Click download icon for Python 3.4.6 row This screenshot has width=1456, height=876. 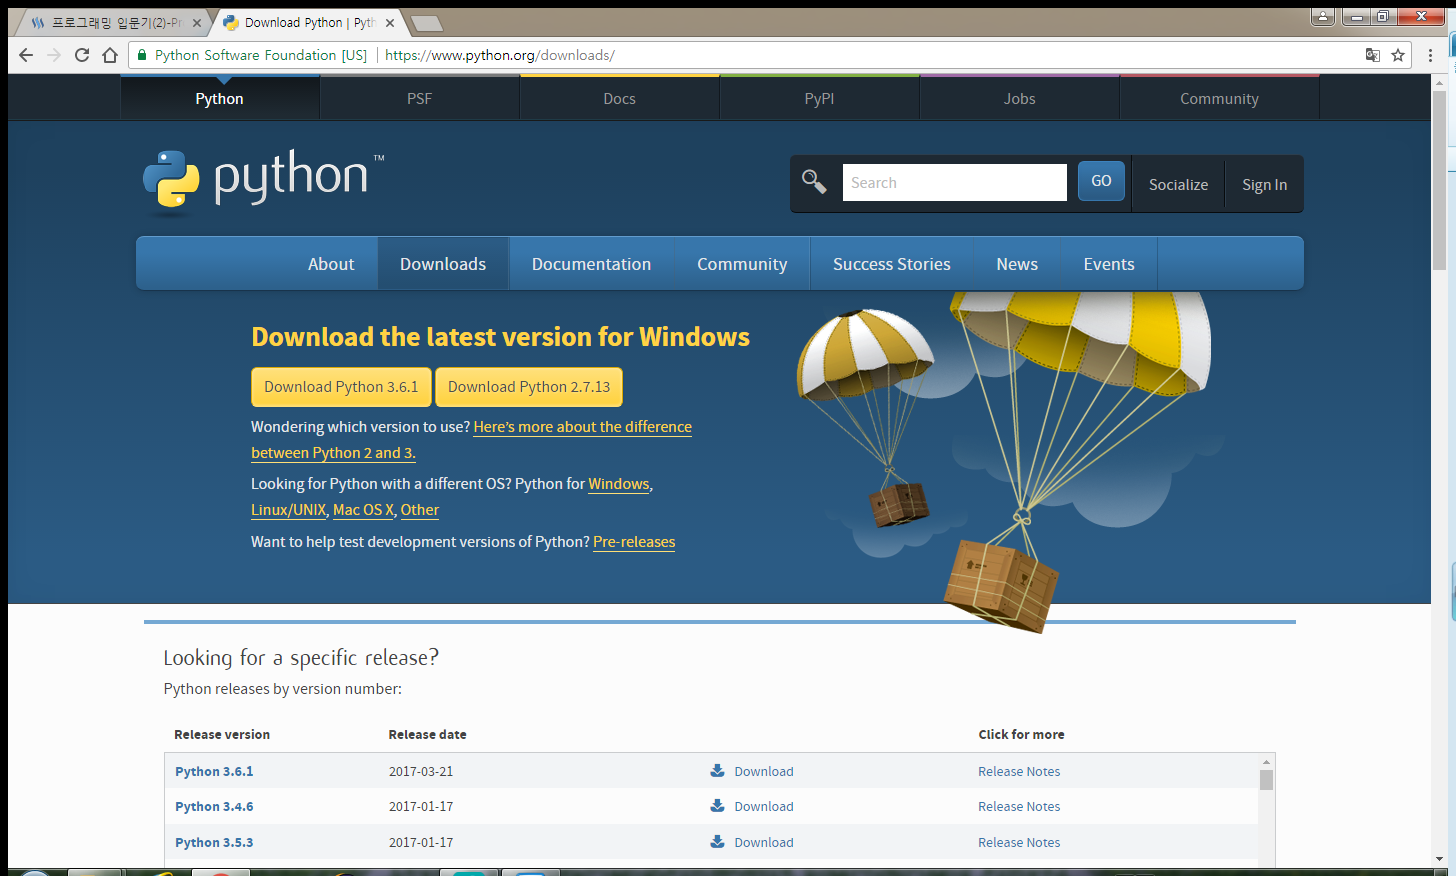717,806
